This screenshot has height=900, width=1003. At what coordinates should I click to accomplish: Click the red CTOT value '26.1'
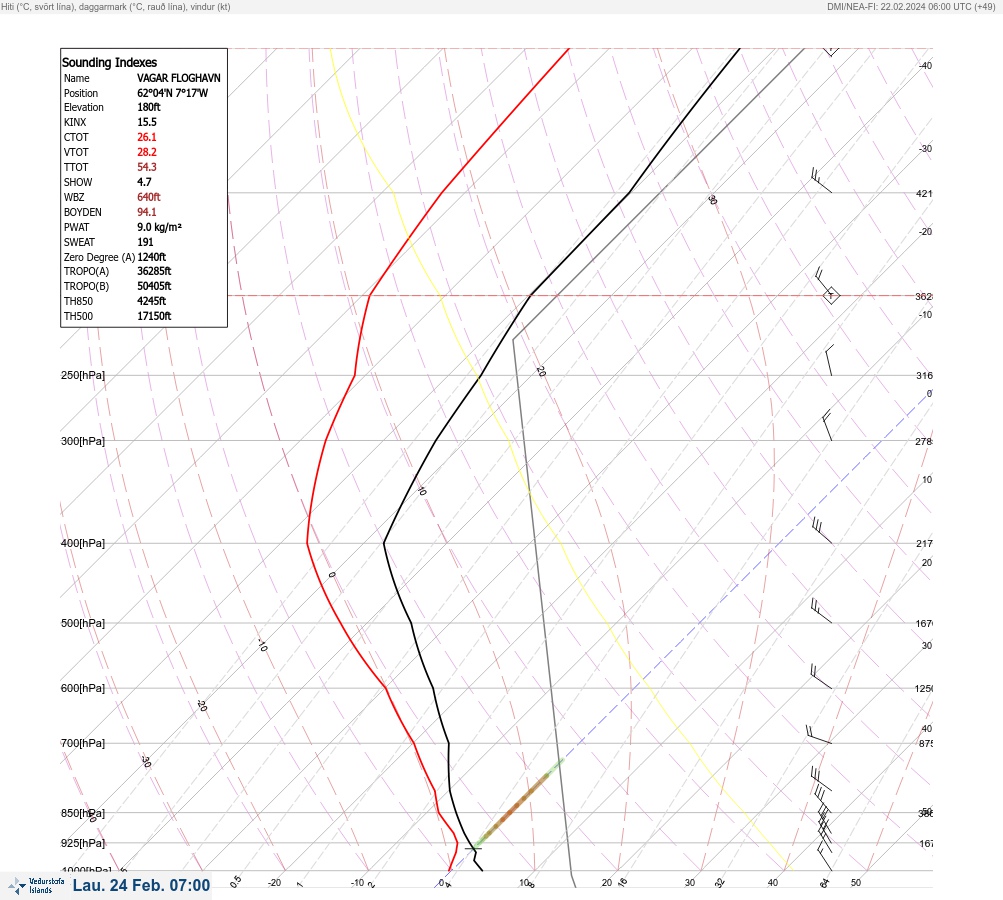146,137
